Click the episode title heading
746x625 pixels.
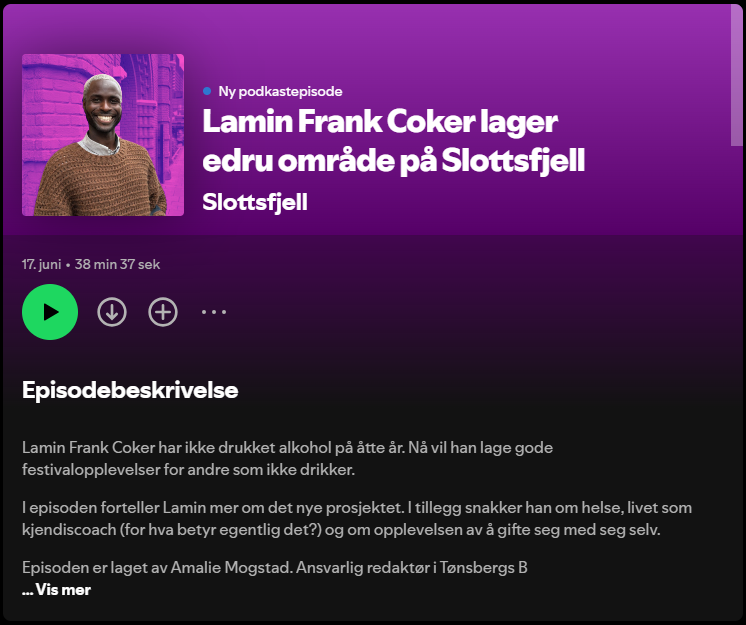[393, 141]
